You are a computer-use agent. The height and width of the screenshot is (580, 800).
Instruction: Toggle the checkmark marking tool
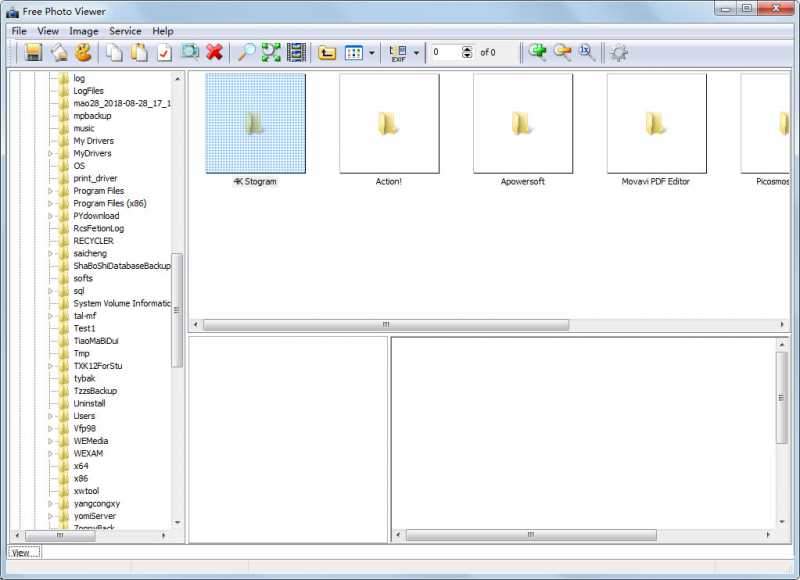pos(164,55)
